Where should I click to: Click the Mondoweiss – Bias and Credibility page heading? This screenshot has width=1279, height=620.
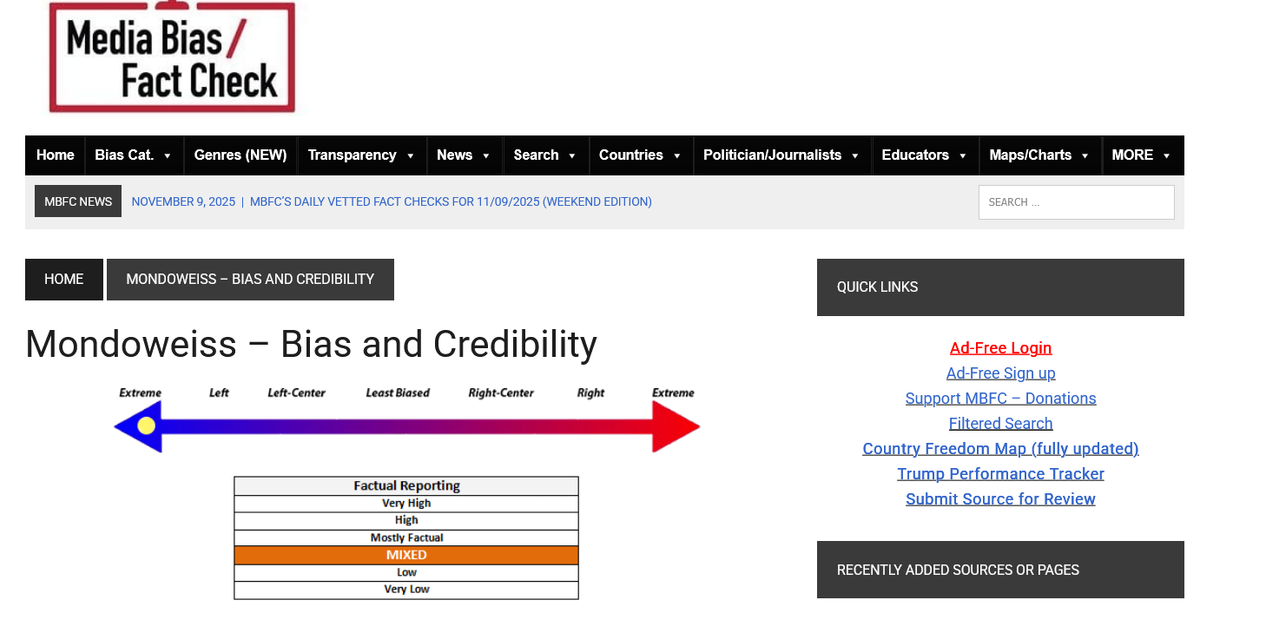point(311,344)
